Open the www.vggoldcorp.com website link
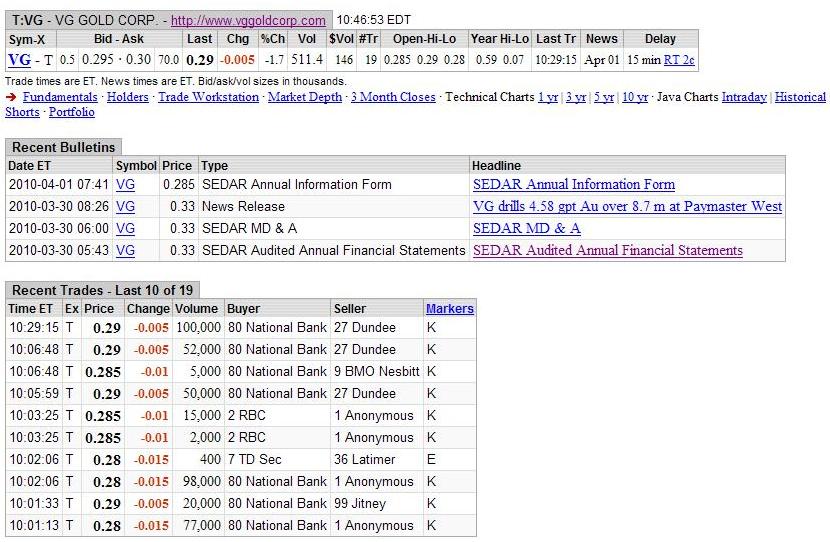 [248, 20]
